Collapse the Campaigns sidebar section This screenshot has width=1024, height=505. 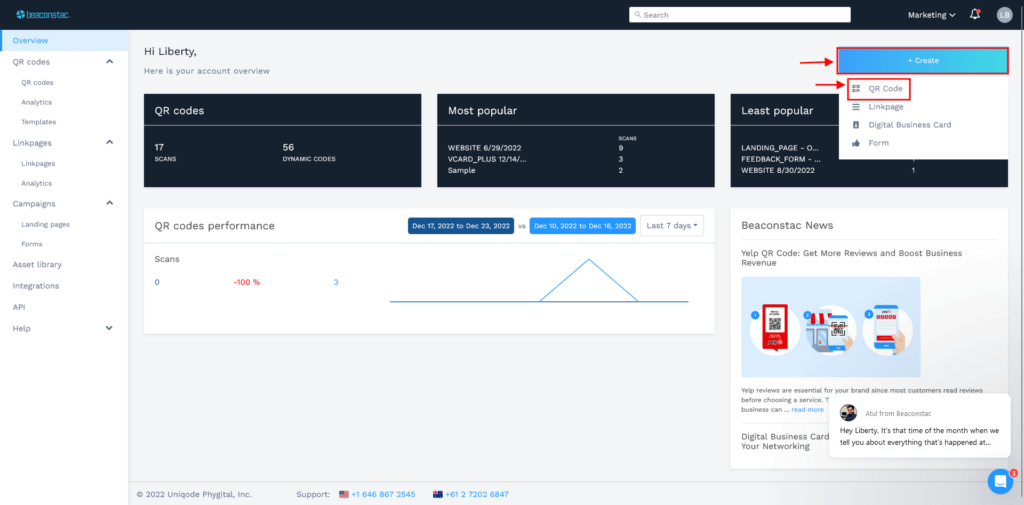[x=110, y=203]
